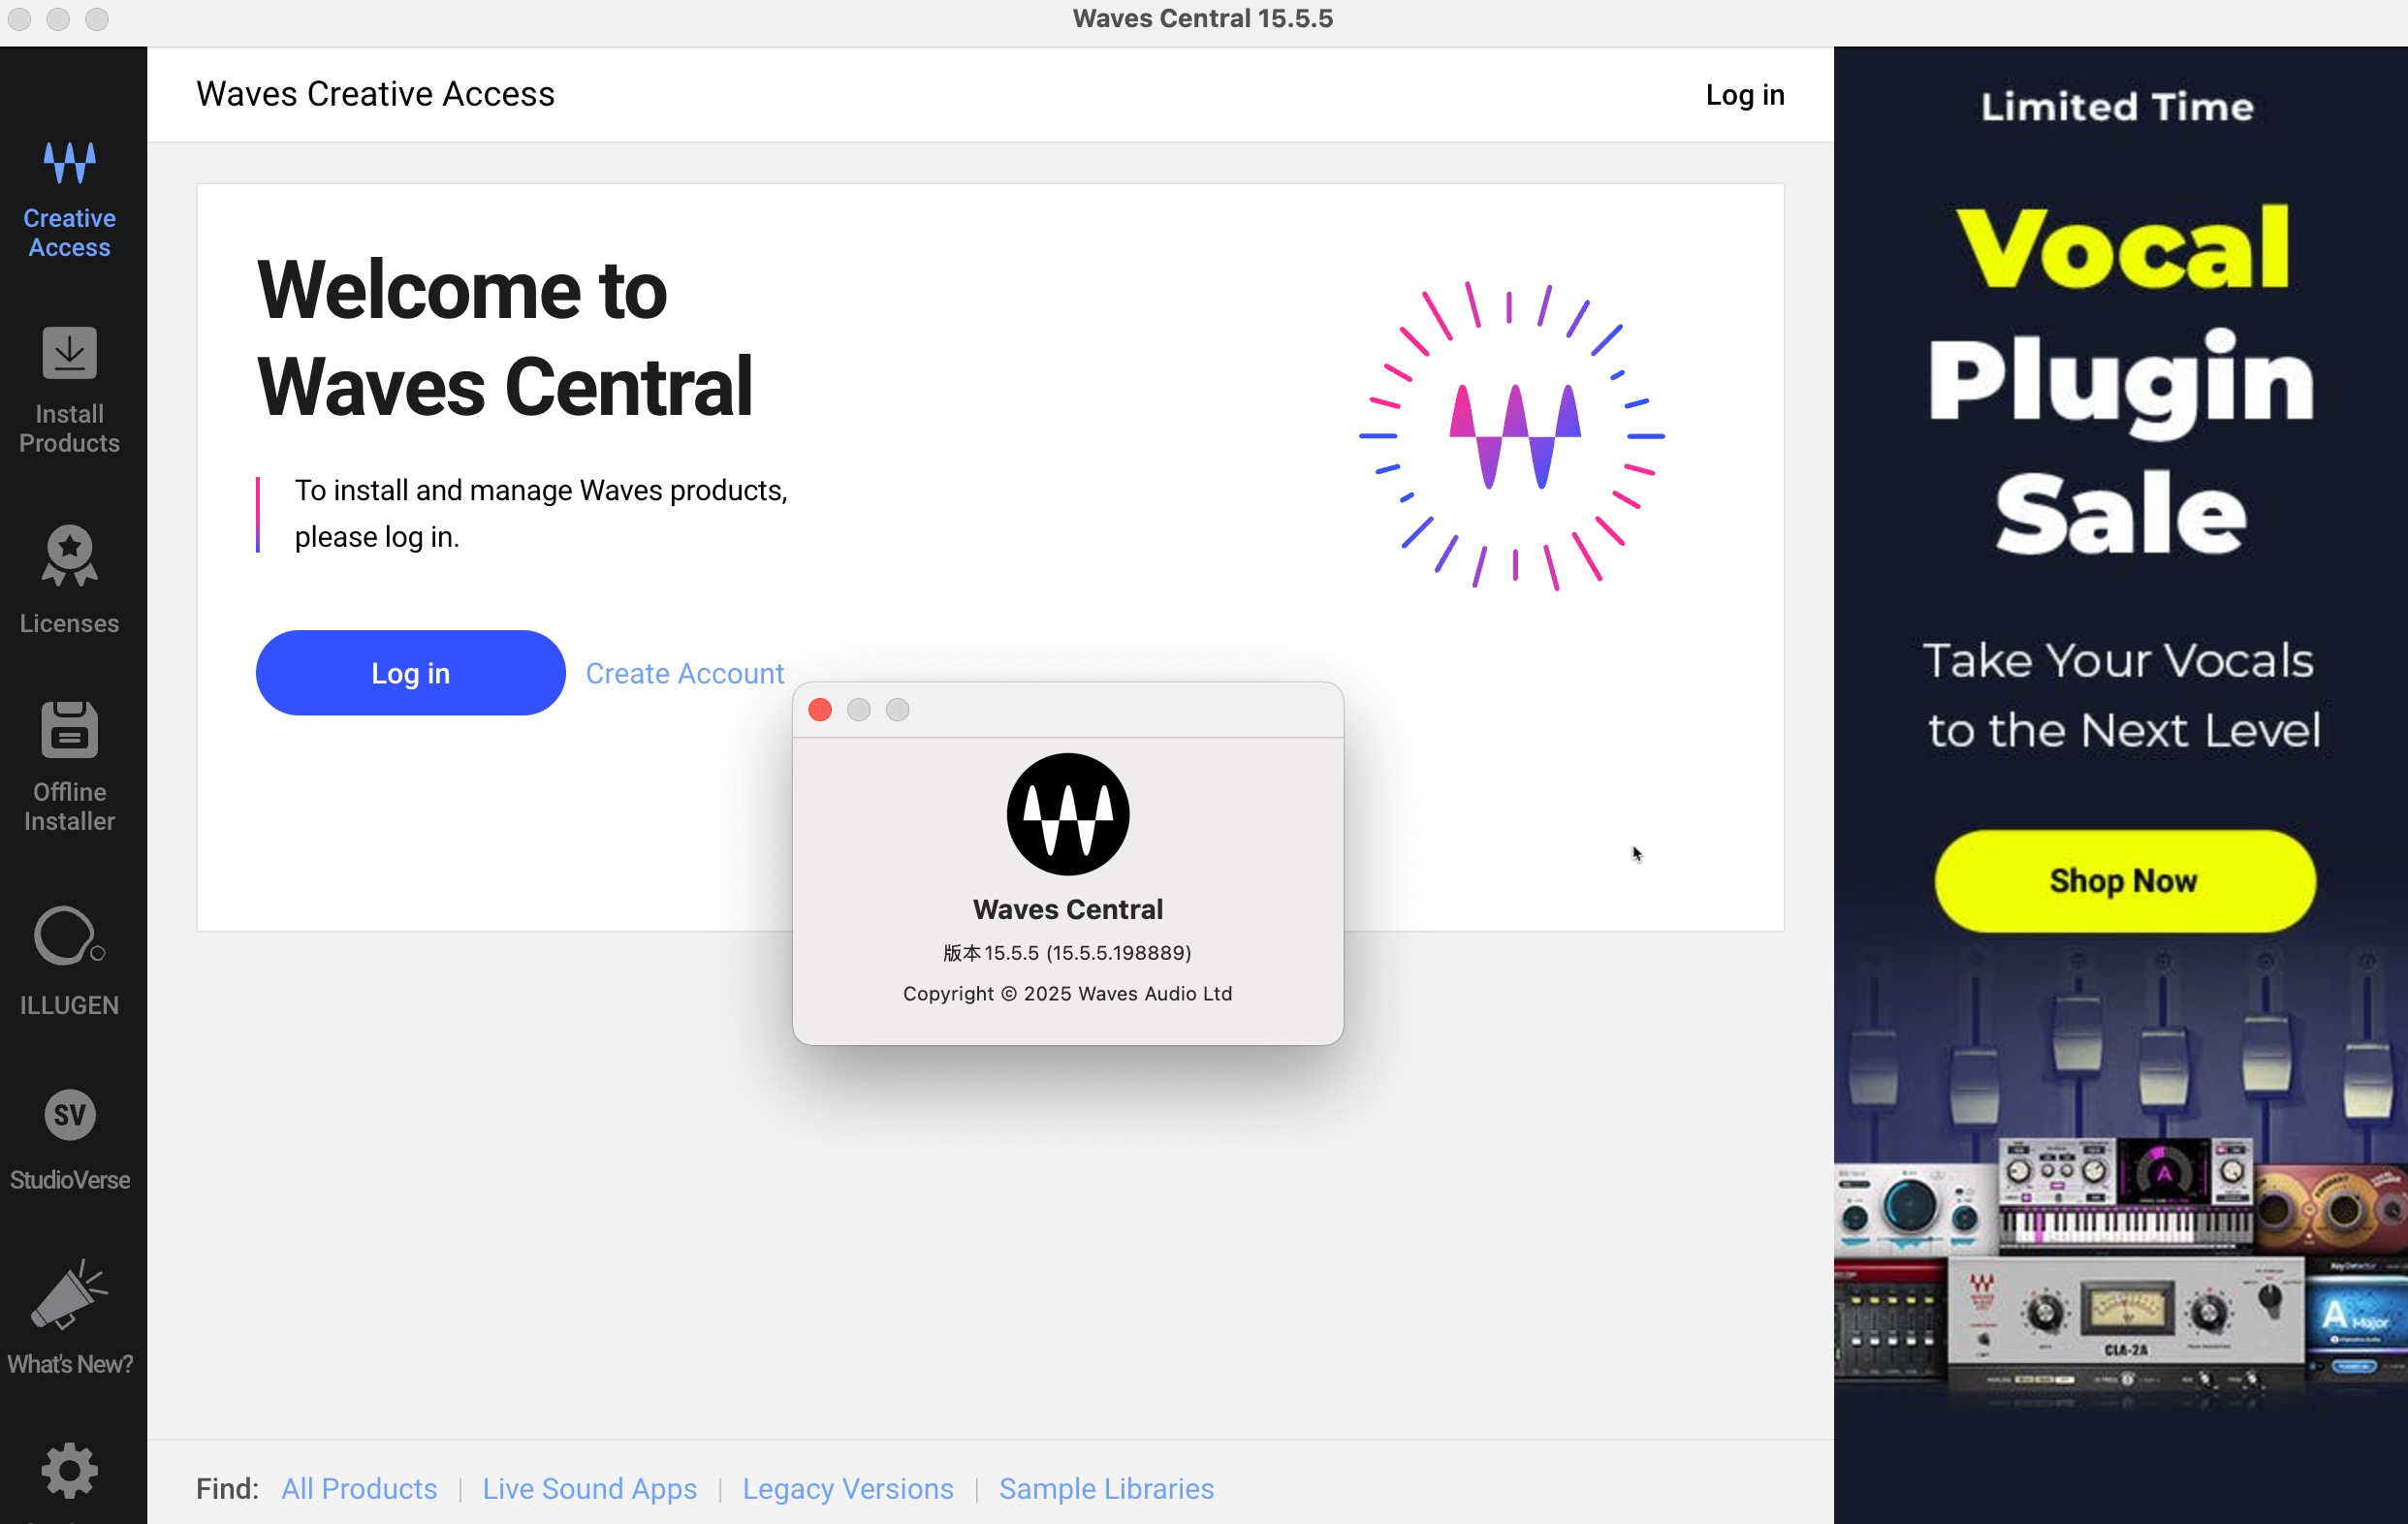This screenshot has height=1524, width=2408.
Task: Open the Settings gear icon
Action: pos(69,1470)
